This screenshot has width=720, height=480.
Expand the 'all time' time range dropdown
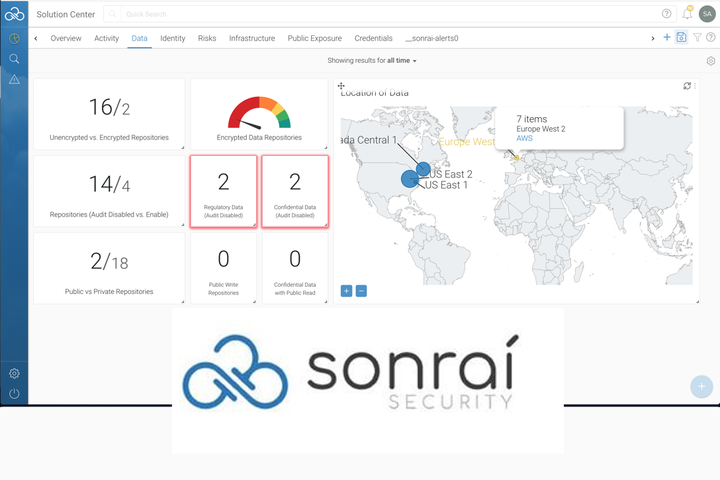(402, 61)
